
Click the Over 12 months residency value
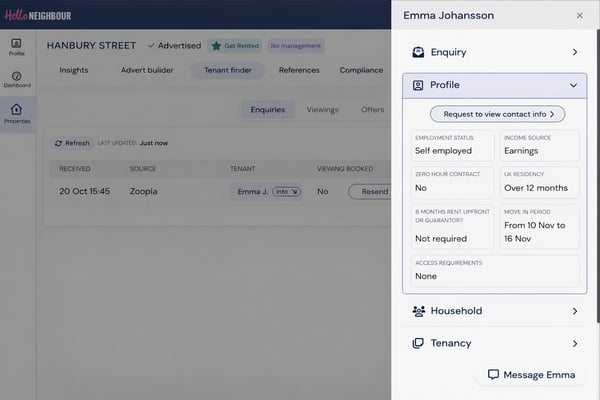536,188
